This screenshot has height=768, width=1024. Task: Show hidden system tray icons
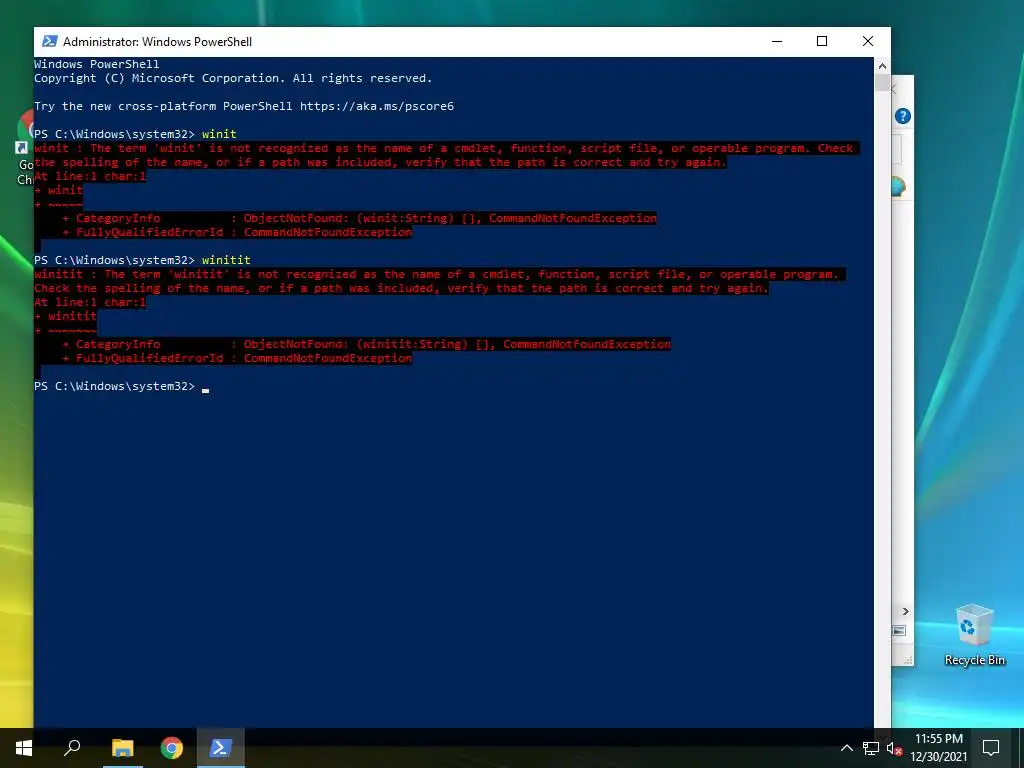[x=846, y=748]
